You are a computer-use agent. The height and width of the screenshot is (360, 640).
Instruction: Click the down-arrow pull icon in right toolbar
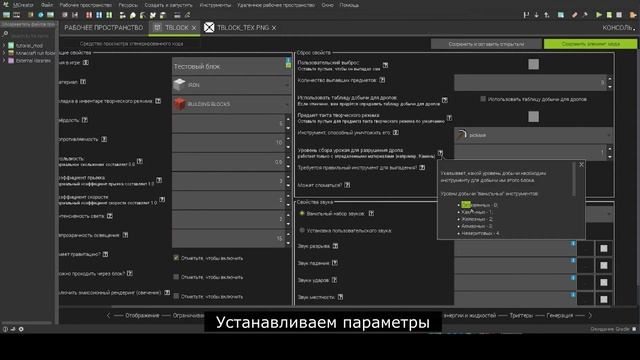coord(536,15)
